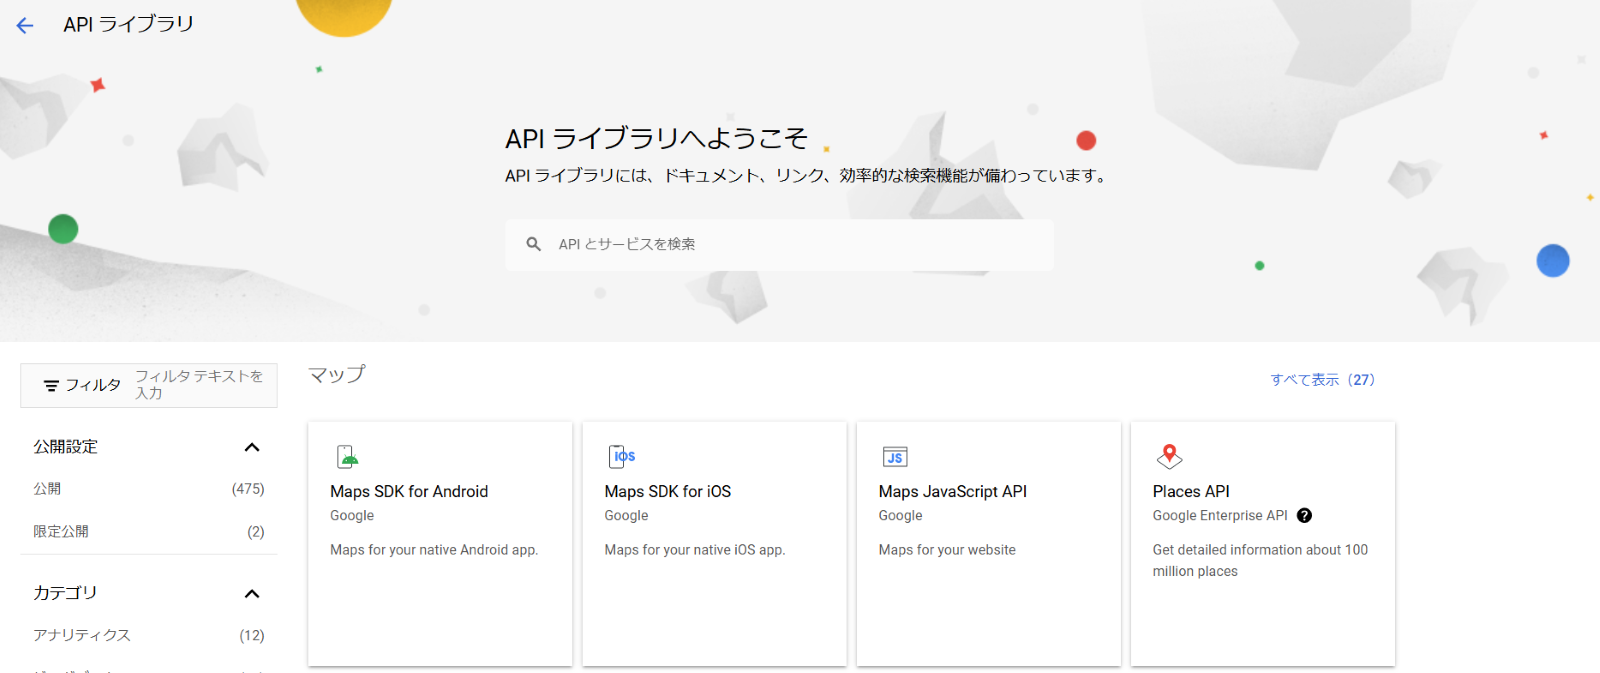Click the Google Enterprise API label
Viewport: 1600px width, 673px height.
tap(1220, 516)
